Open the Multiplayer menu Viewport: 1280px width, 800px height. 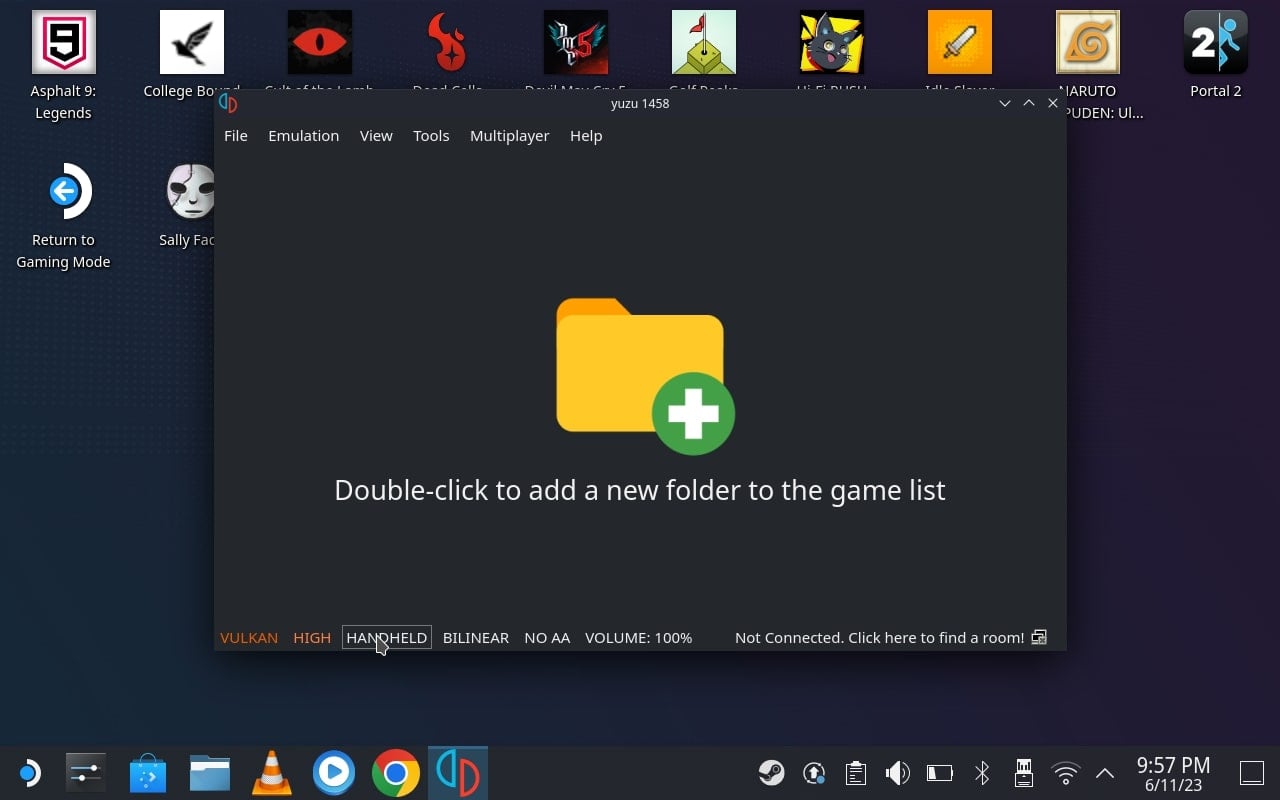coord(510,136)
